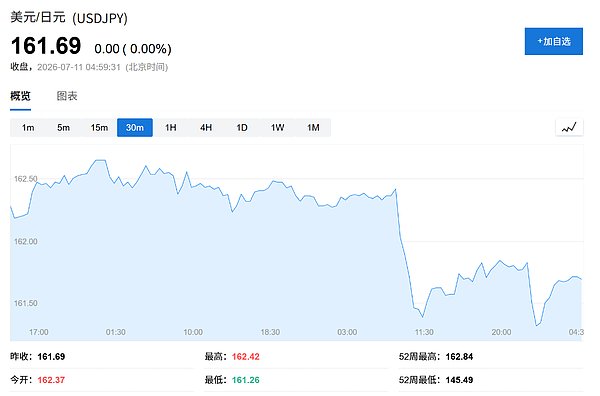Select the 5m interval
The height and width of the screenshot is (396, 600).
pyautogui.click(x=64, y=127)
